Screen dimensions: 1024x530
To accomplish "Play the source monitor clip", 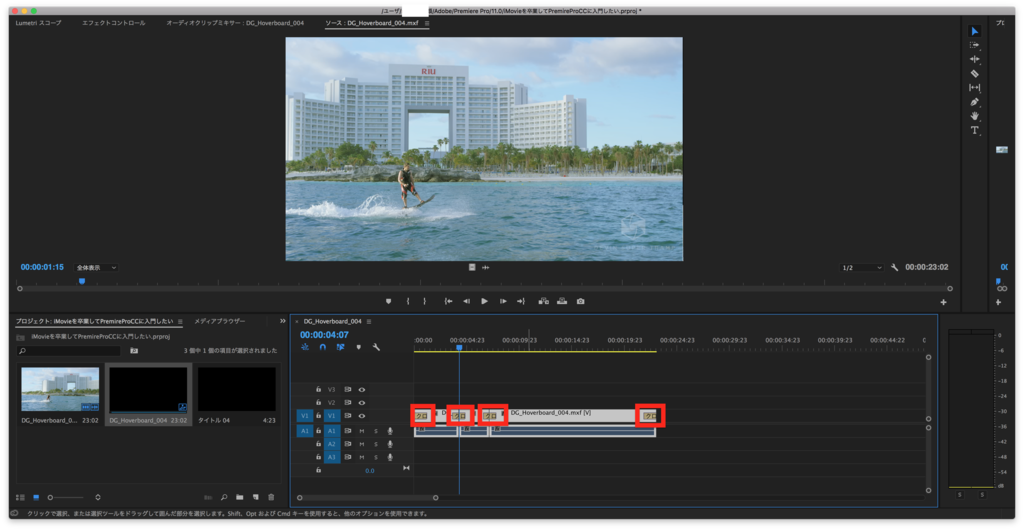I will 485,301.
